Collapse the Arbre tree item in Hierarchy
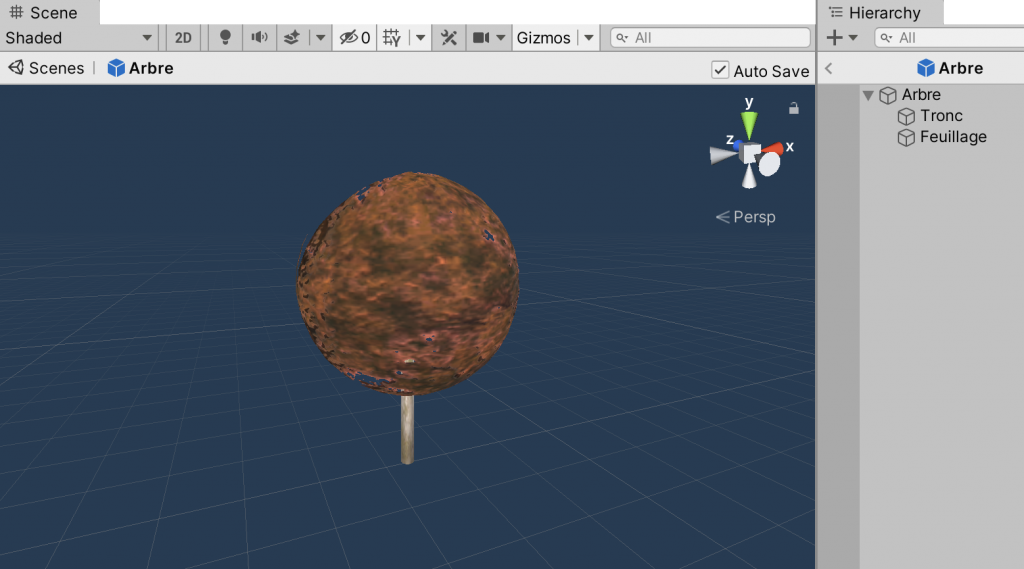 868,95
